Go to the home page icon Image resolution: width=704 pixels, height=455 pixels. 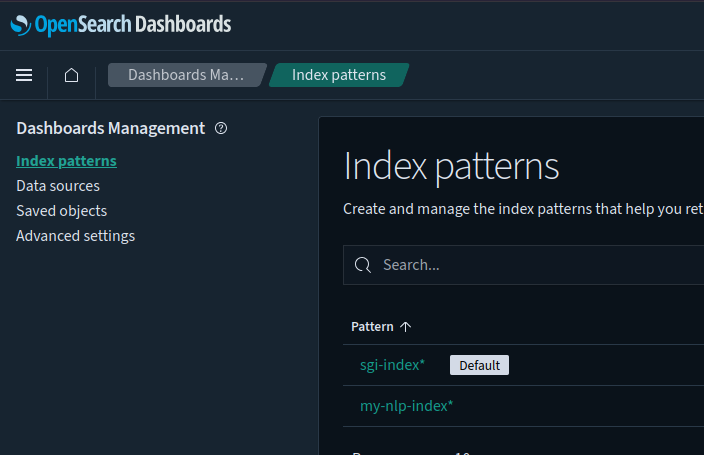pyautogui.click(x=71, y=75)
